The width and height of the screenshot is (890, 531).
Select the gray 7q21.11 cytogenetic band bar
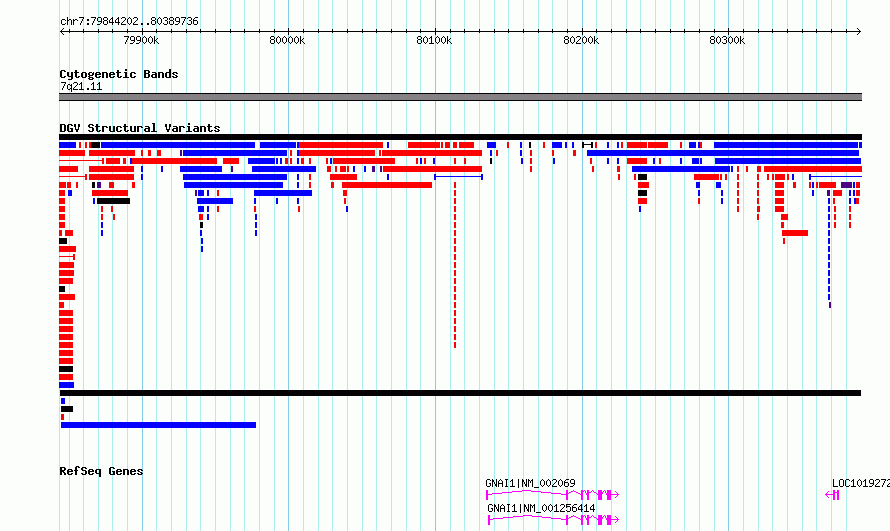(460, 97)
